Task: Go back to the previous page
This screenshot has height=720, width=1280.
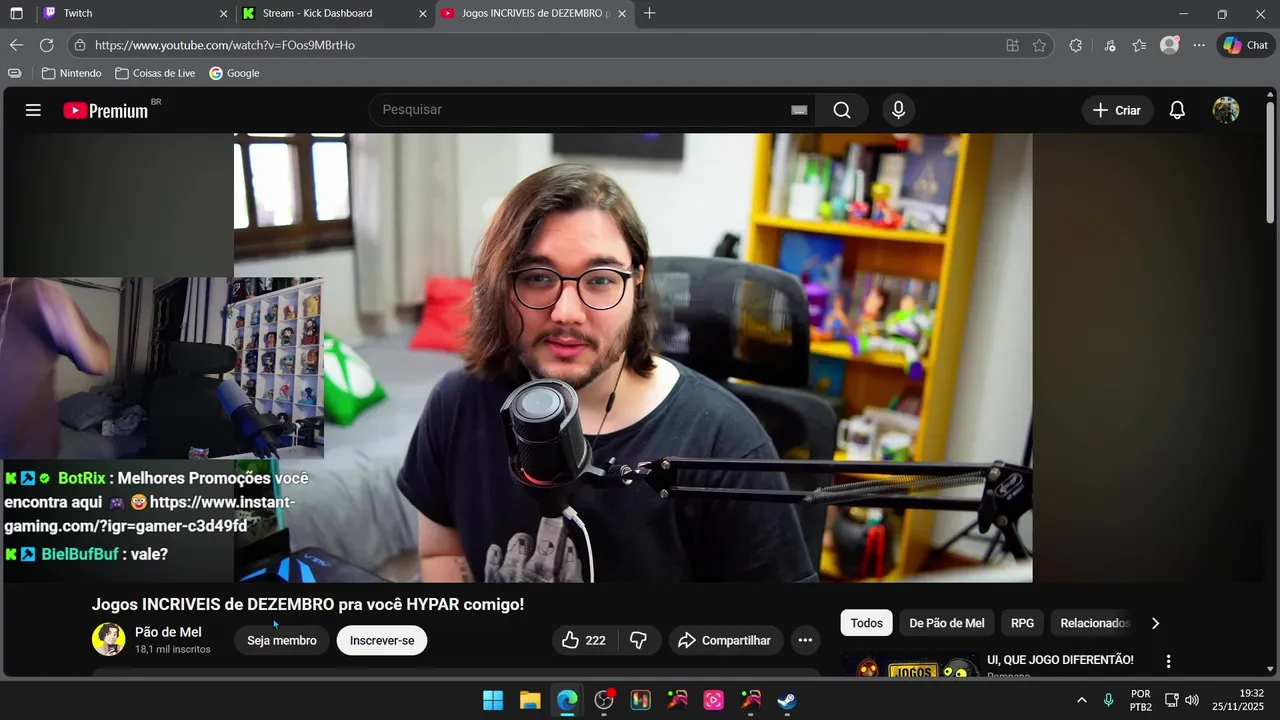Action: [16, 45]
